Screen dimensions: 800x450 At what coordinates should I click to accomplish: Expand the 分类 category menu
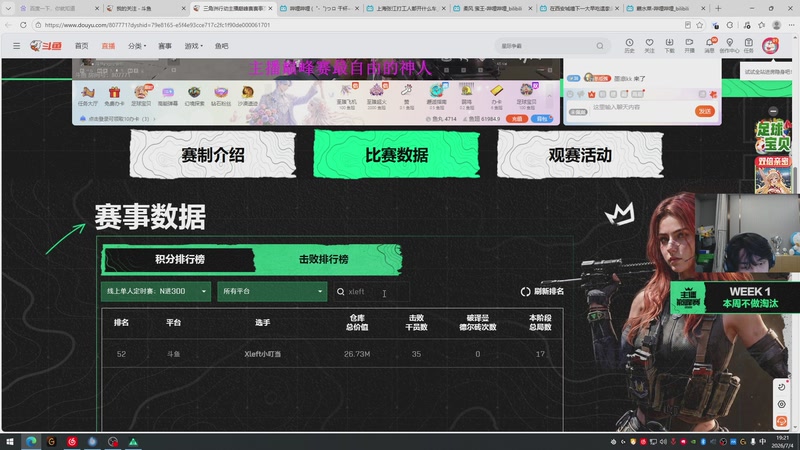tap(137, 46)
